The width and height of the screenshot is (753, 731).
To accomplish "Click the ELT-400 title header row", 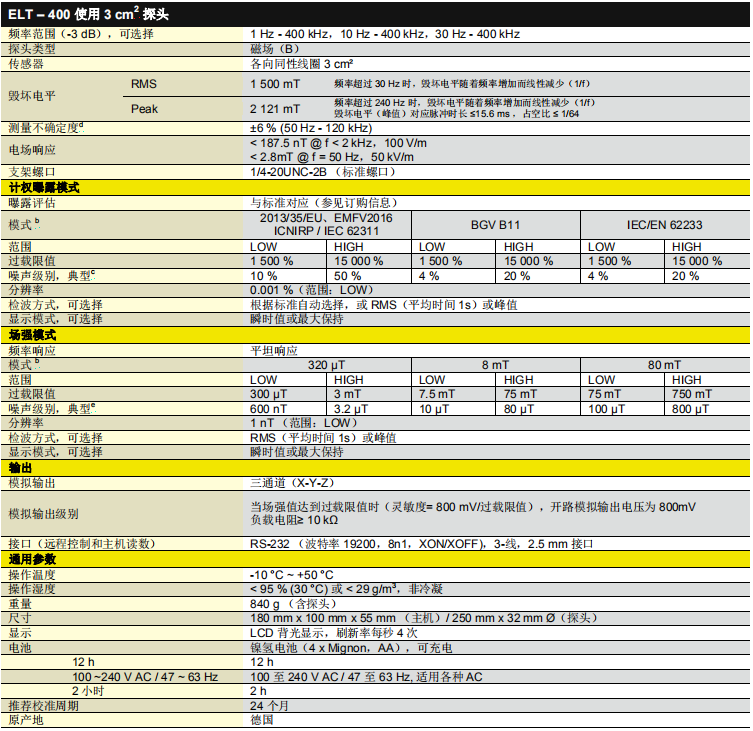I will pyautogui.click(x=375, y=14).
